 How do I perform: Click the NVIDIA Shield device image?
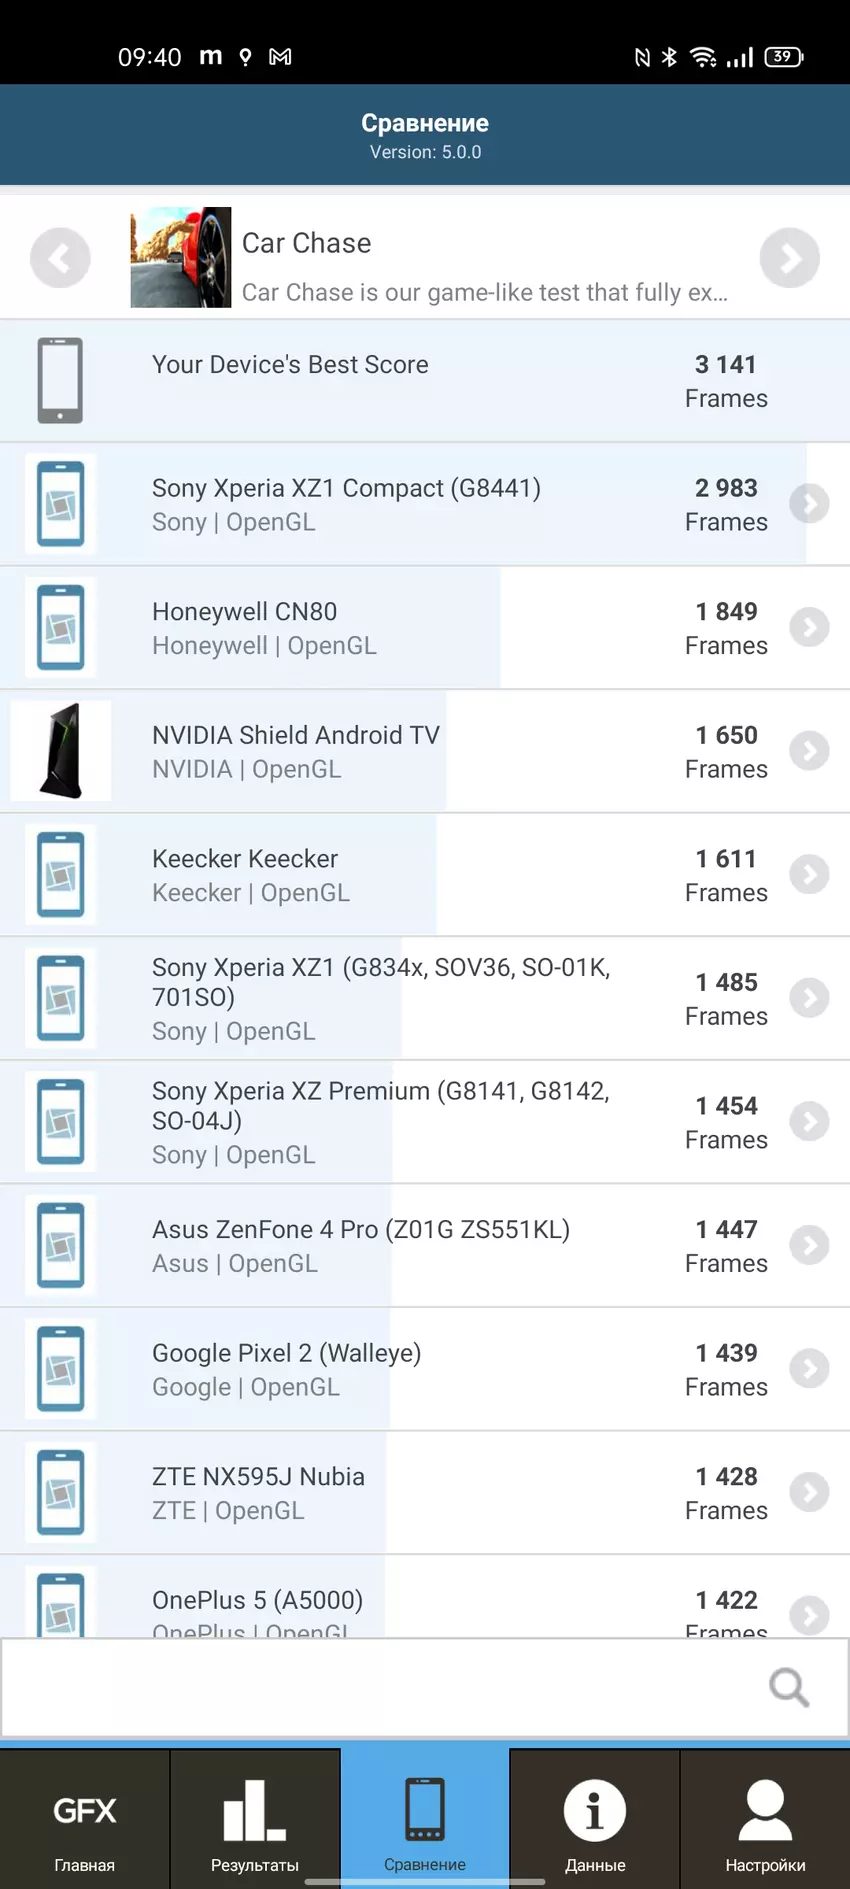click(61, 751)
